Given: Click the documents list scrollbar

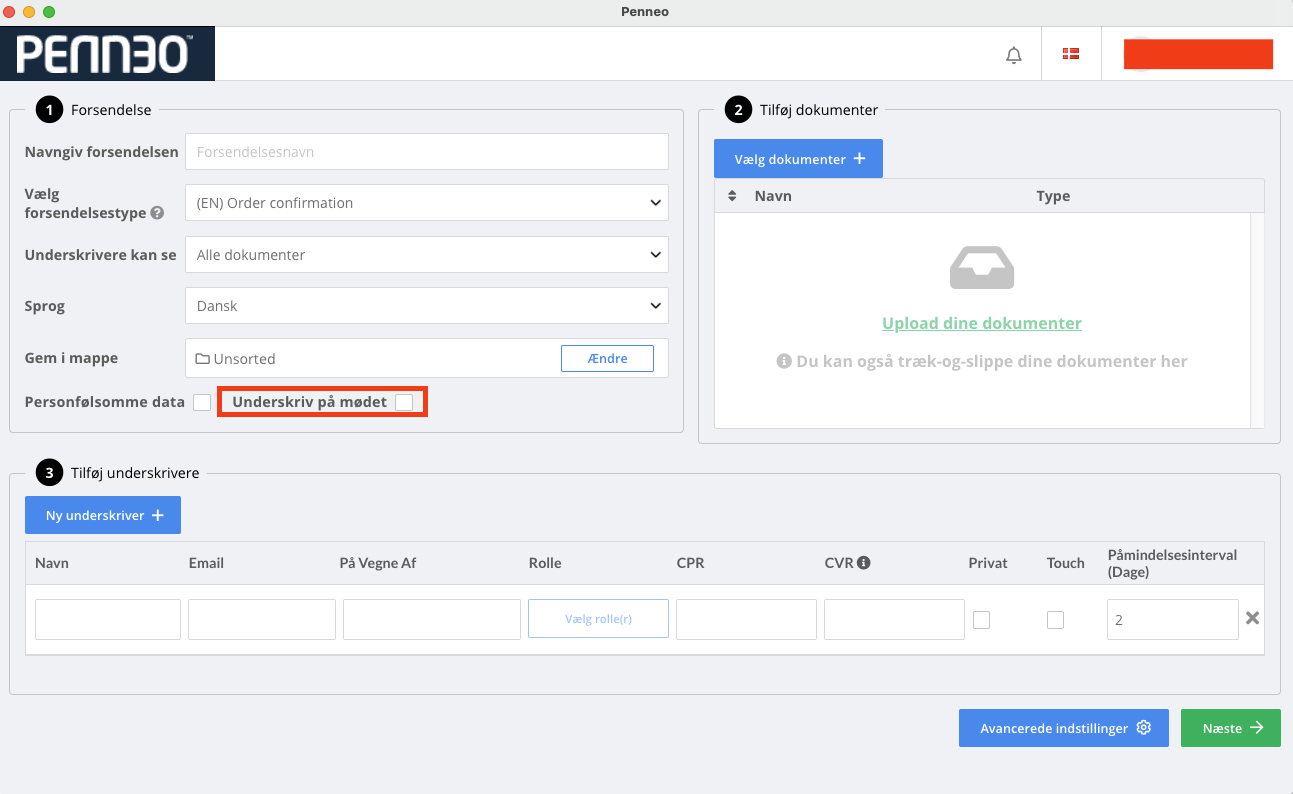Looking at the screenshot, I should pyautogui.click(x=1257, y=320).
